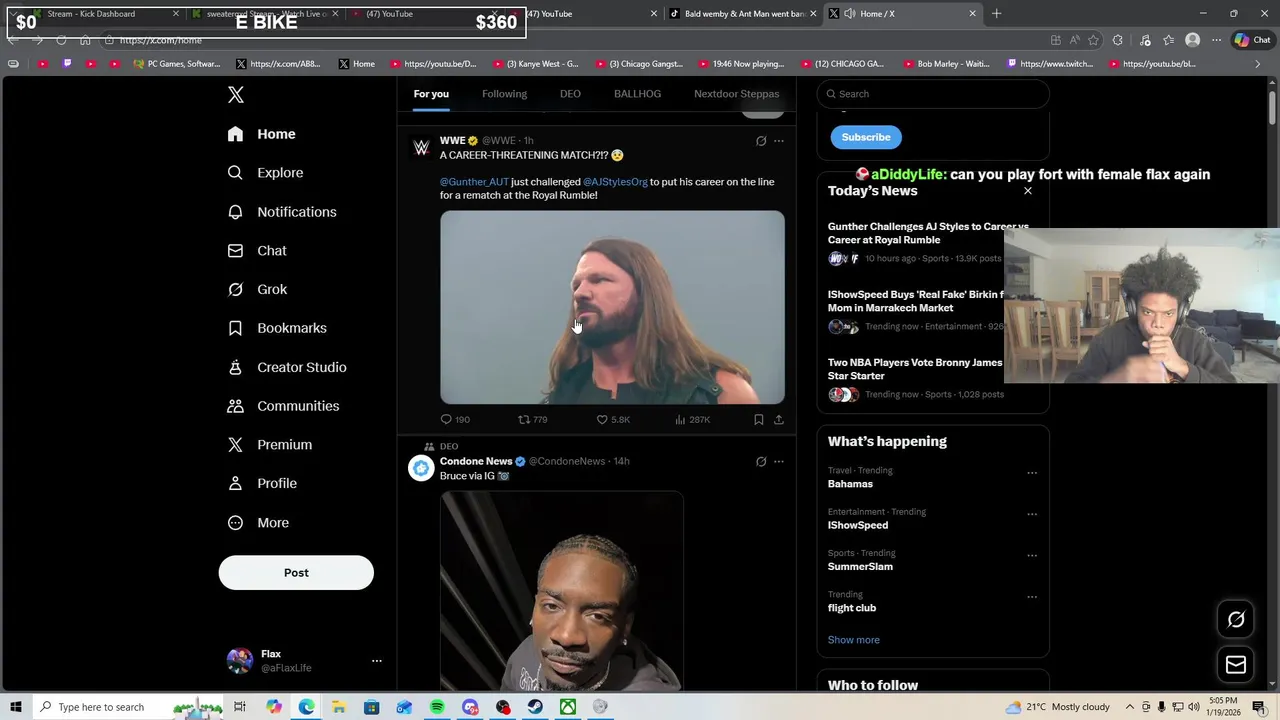Screen dimensions: 1280x720
Task: Reply to the WWE post
Action: click(x=455, y=420)
